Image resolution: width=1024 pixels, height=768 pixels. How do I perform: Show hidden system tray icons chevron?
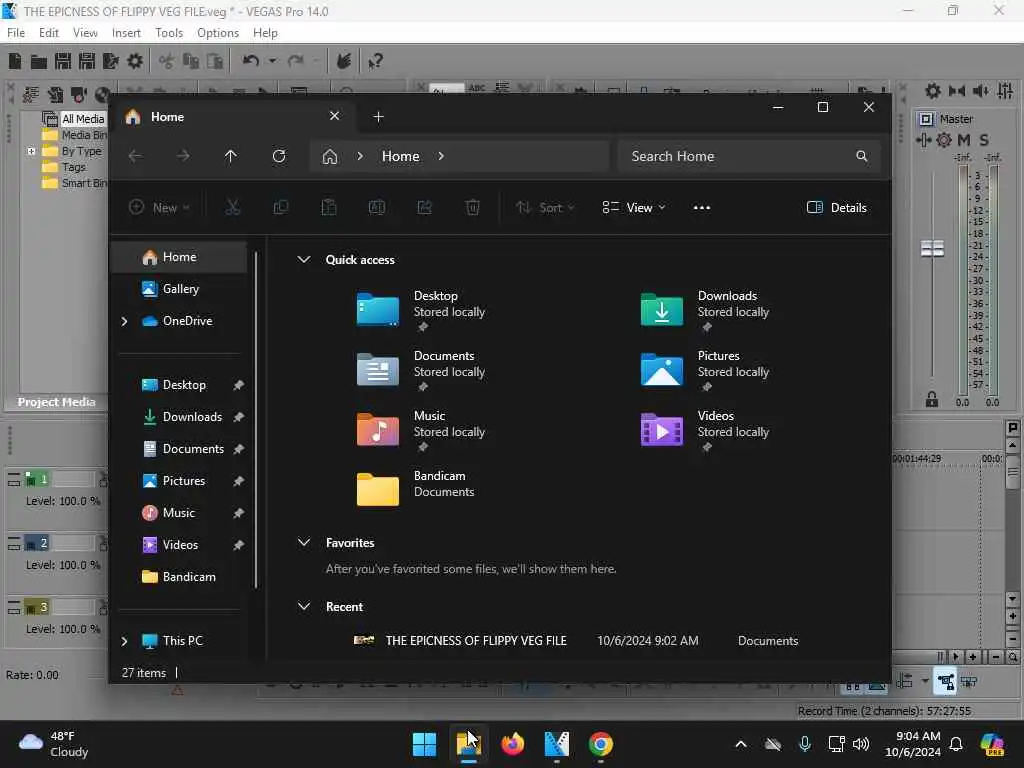(741, 744)
